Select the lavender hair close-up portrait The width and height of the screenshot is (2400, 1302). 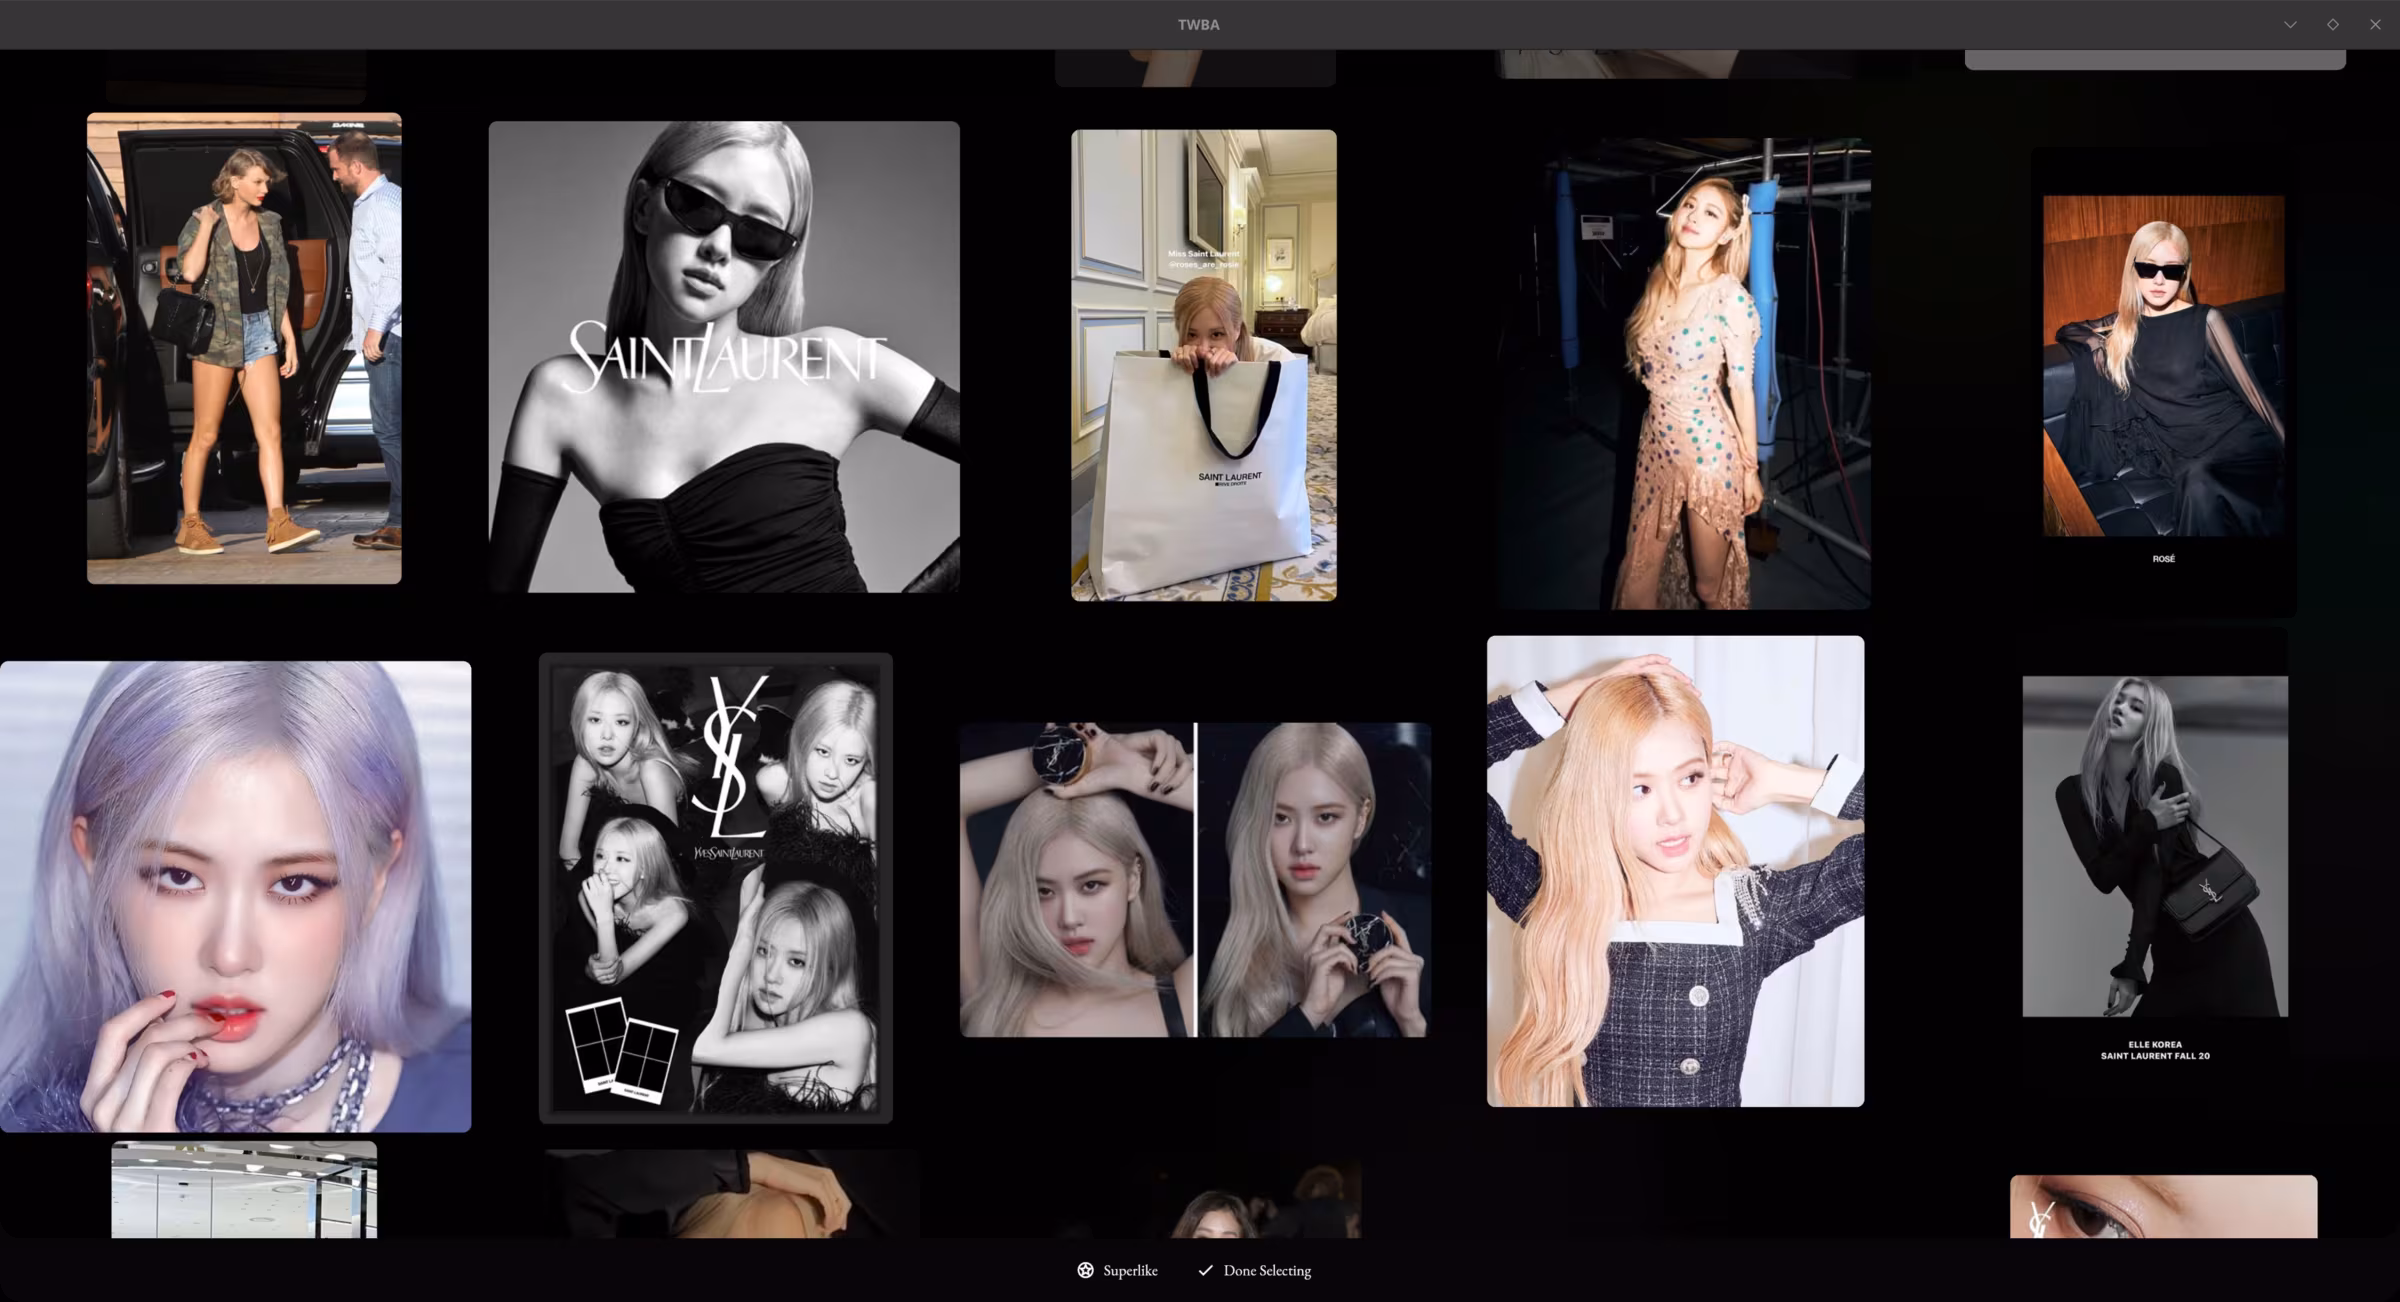(235, 896)
